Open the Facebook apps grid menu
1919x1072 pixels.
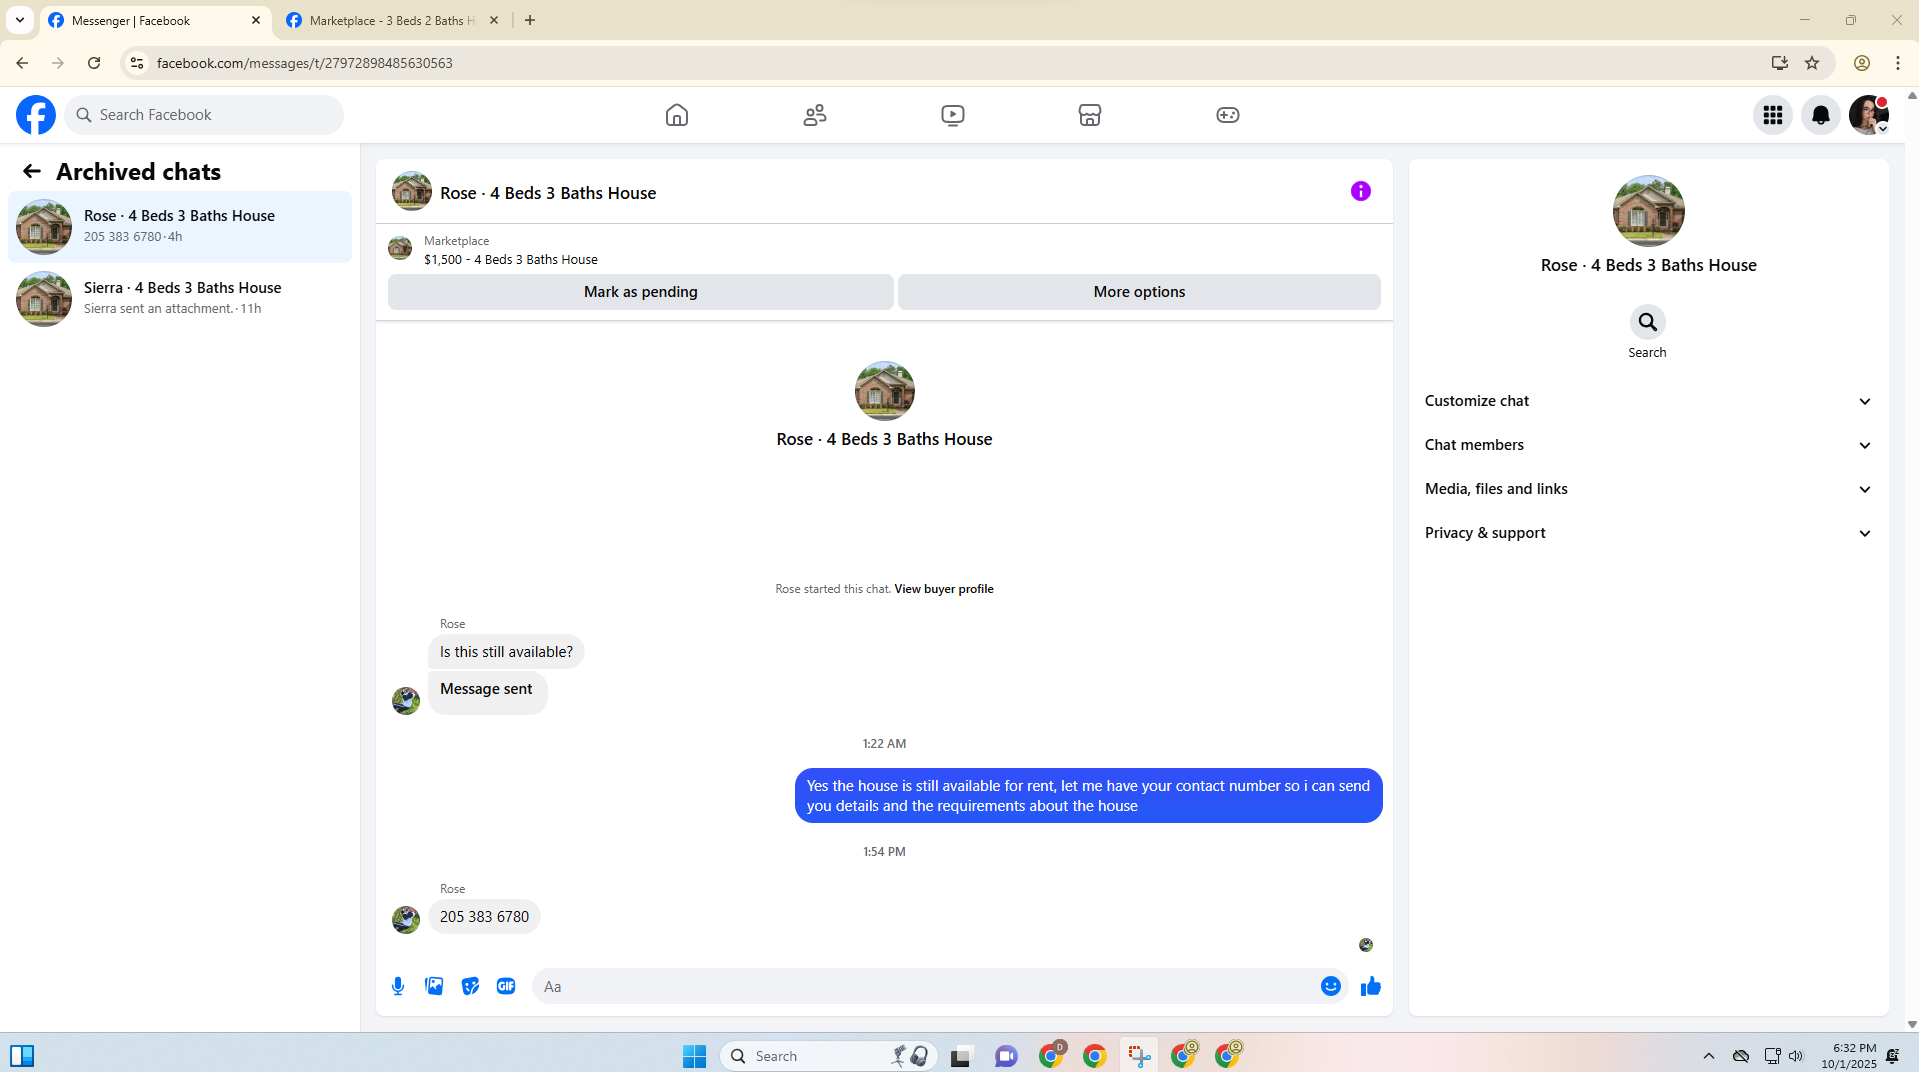(1773, 115)
